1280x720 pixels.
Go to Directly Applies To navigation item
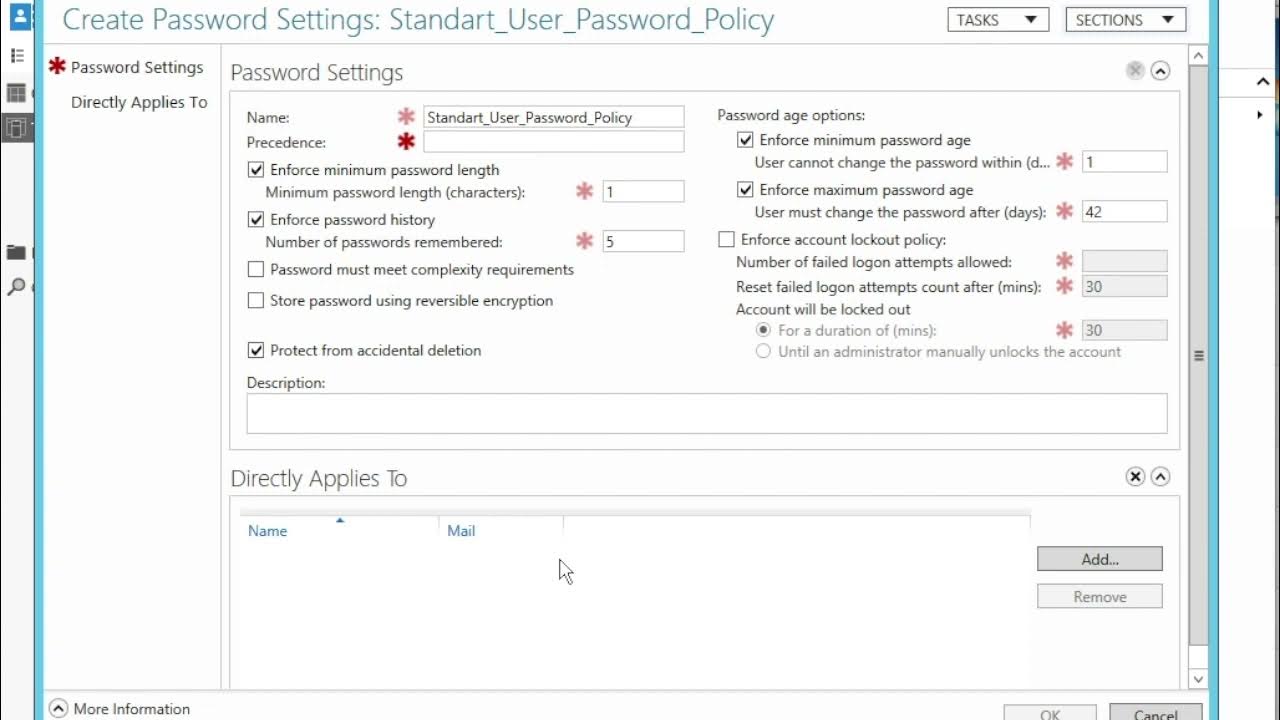pos(139,102)
